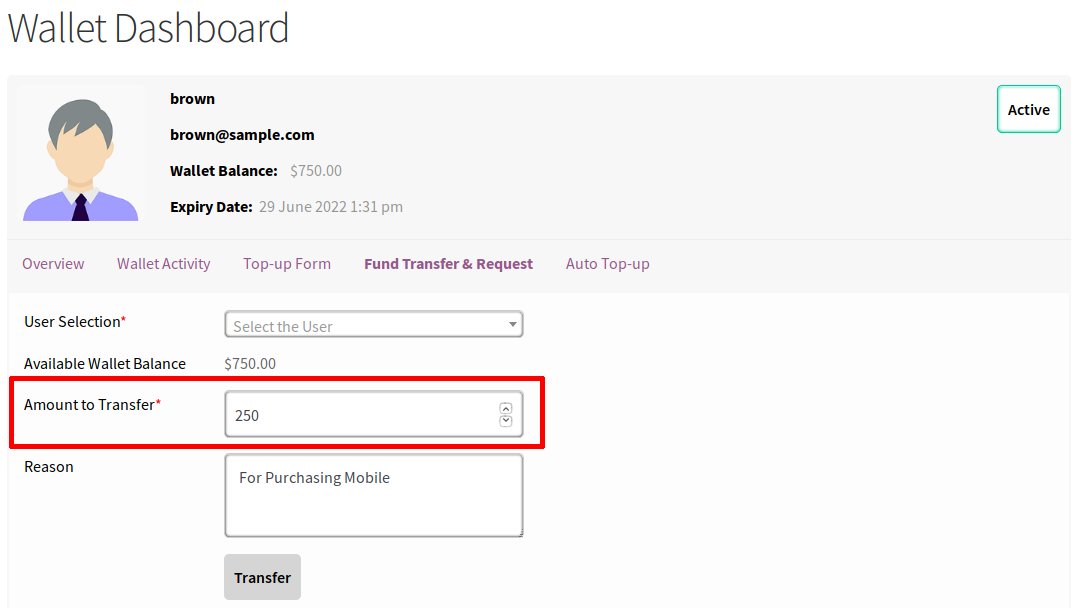This screenshot has height=608, width=1080.
Task: Switch to the Overview tab
Action: (53, 264)
